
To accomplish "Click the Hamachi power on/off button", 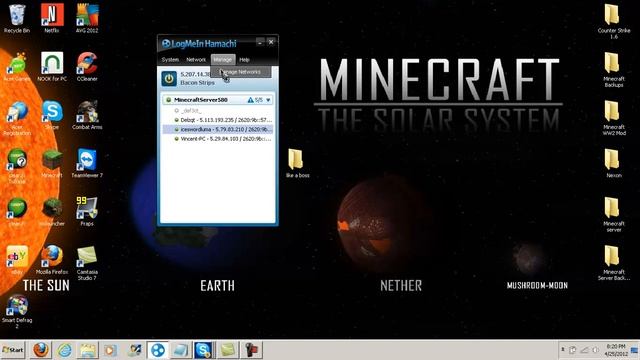I will (169, 78).
